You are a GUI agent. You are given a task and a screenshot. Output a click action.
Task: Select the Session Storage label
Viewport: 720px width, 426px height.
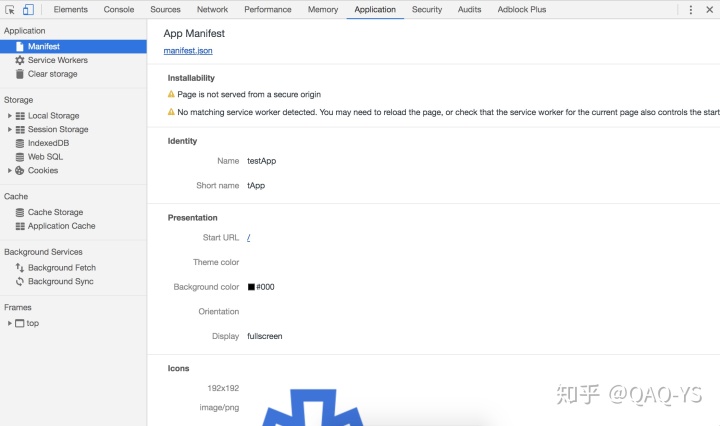pyautogui.click(x=58, y=129)
